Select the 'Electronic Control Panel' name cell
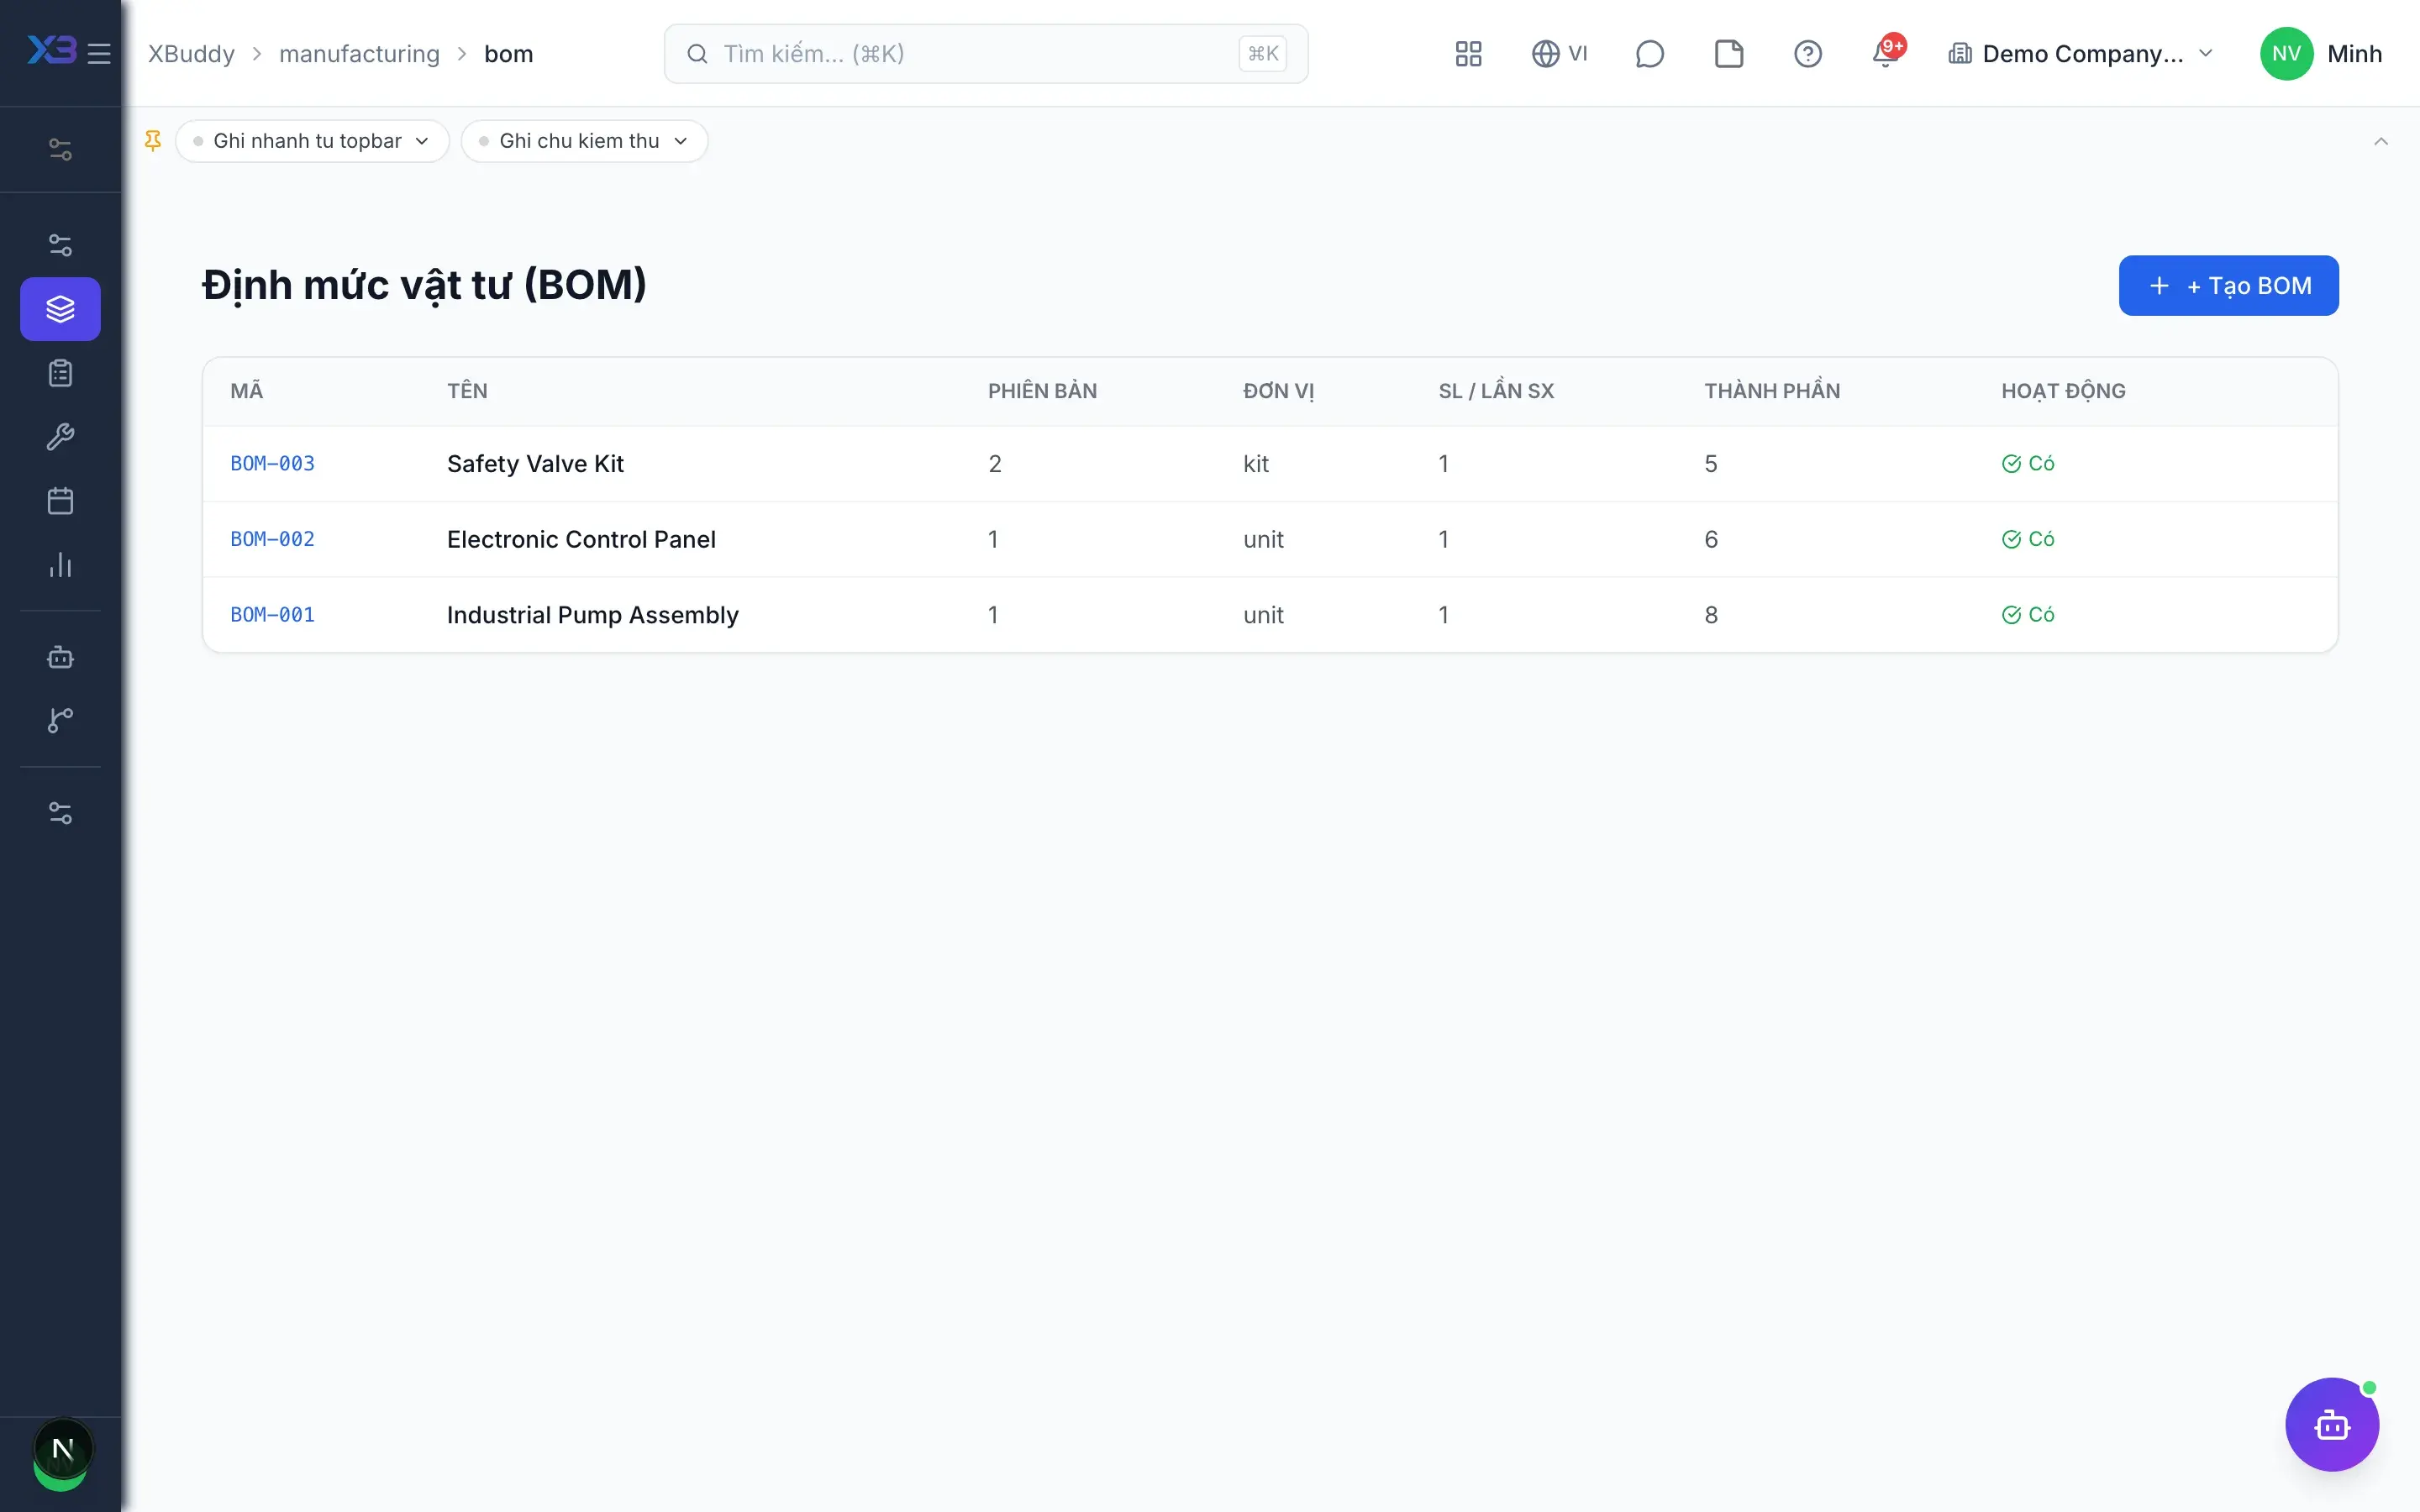 tap(581, 539)
